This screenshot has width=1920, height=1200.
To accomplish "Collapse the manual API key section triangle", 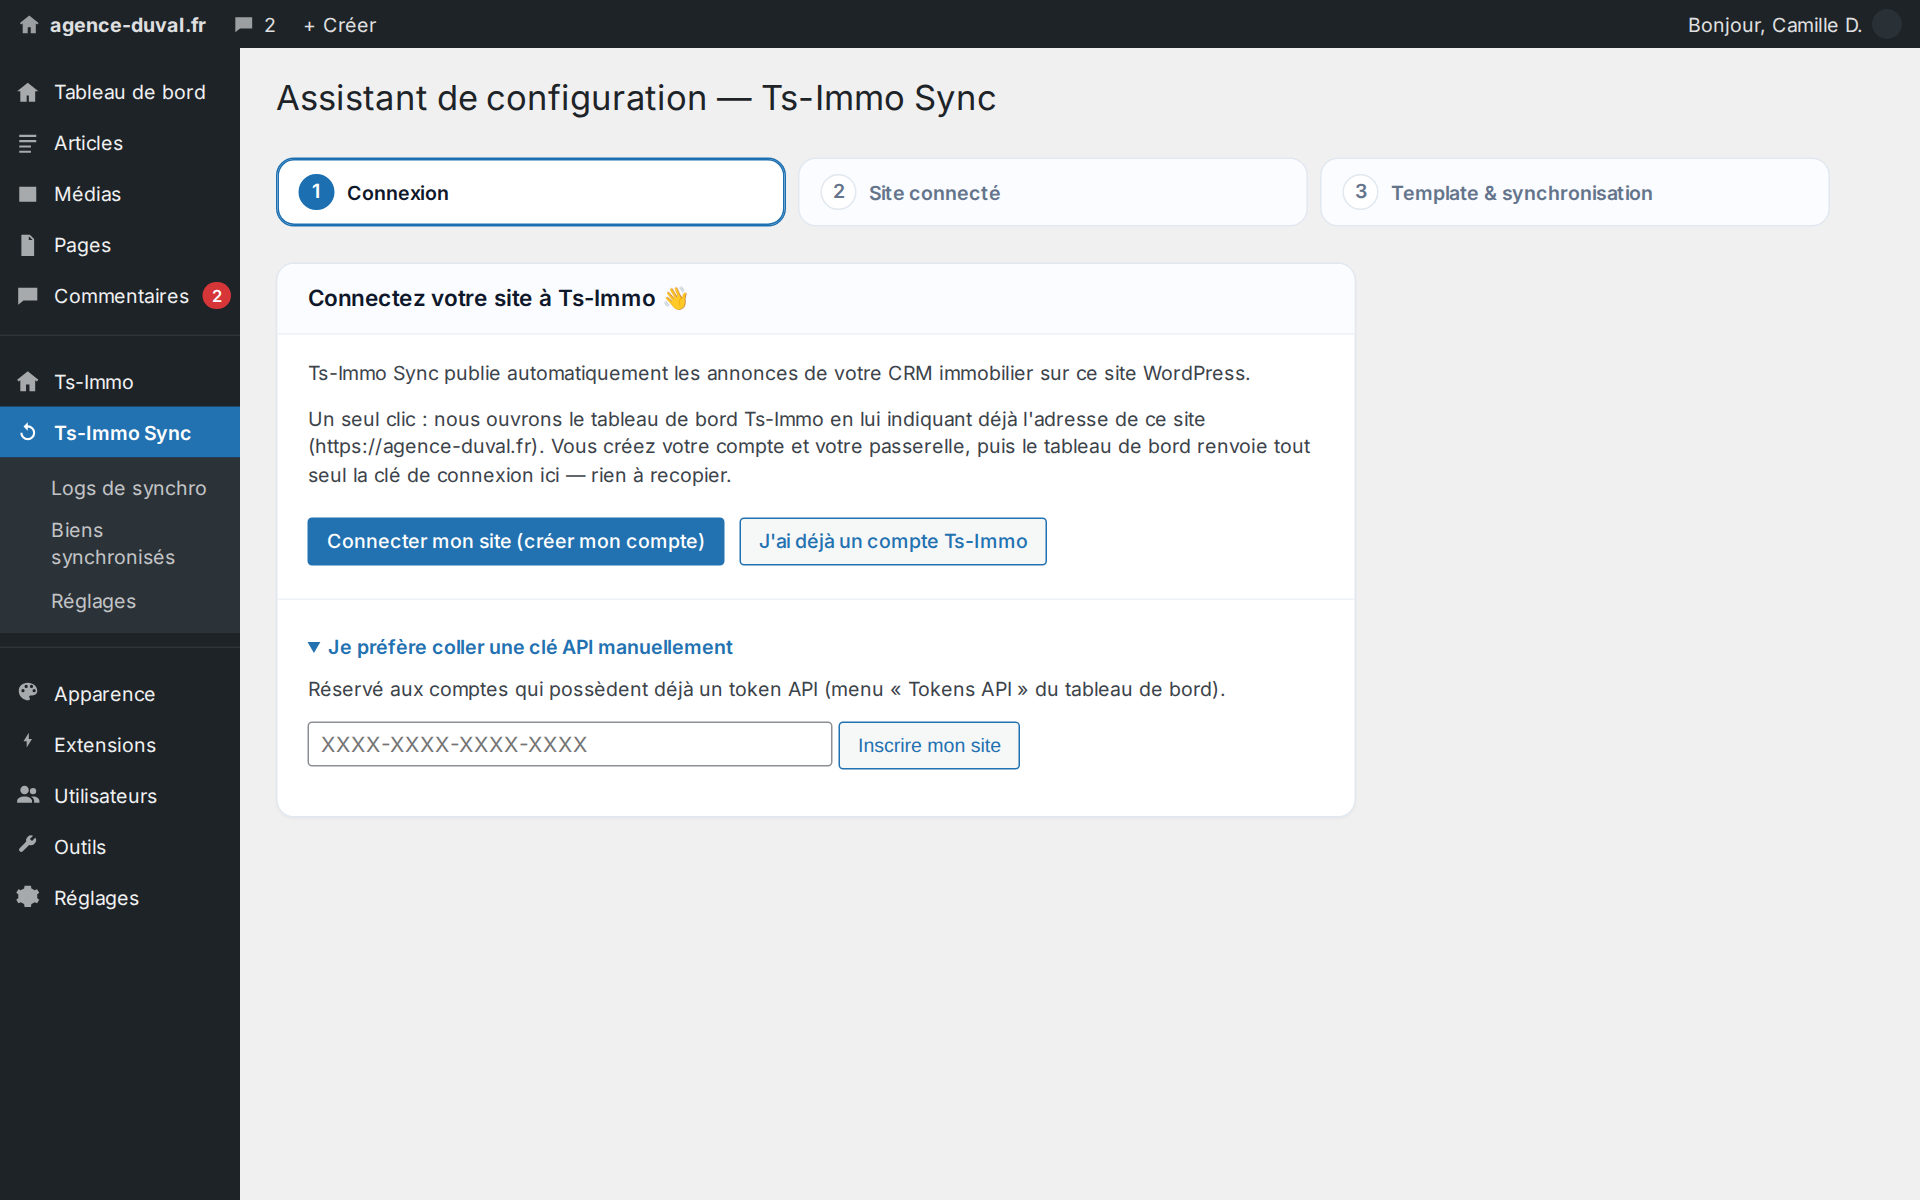I will [314, 647].
